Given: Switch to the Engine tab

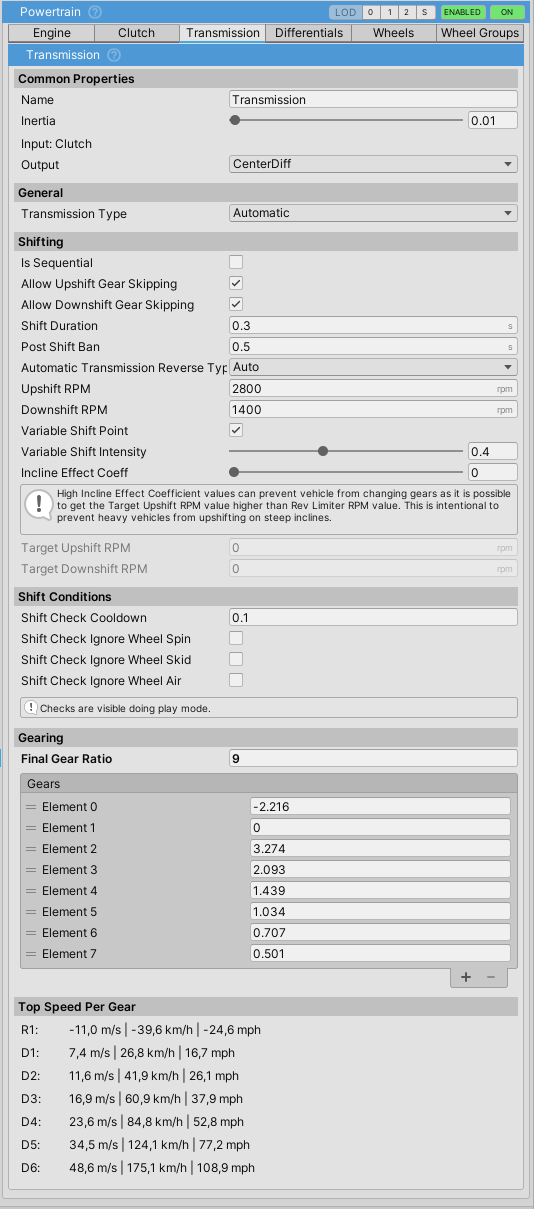Looking at the screenshot, I should point(51,33).
